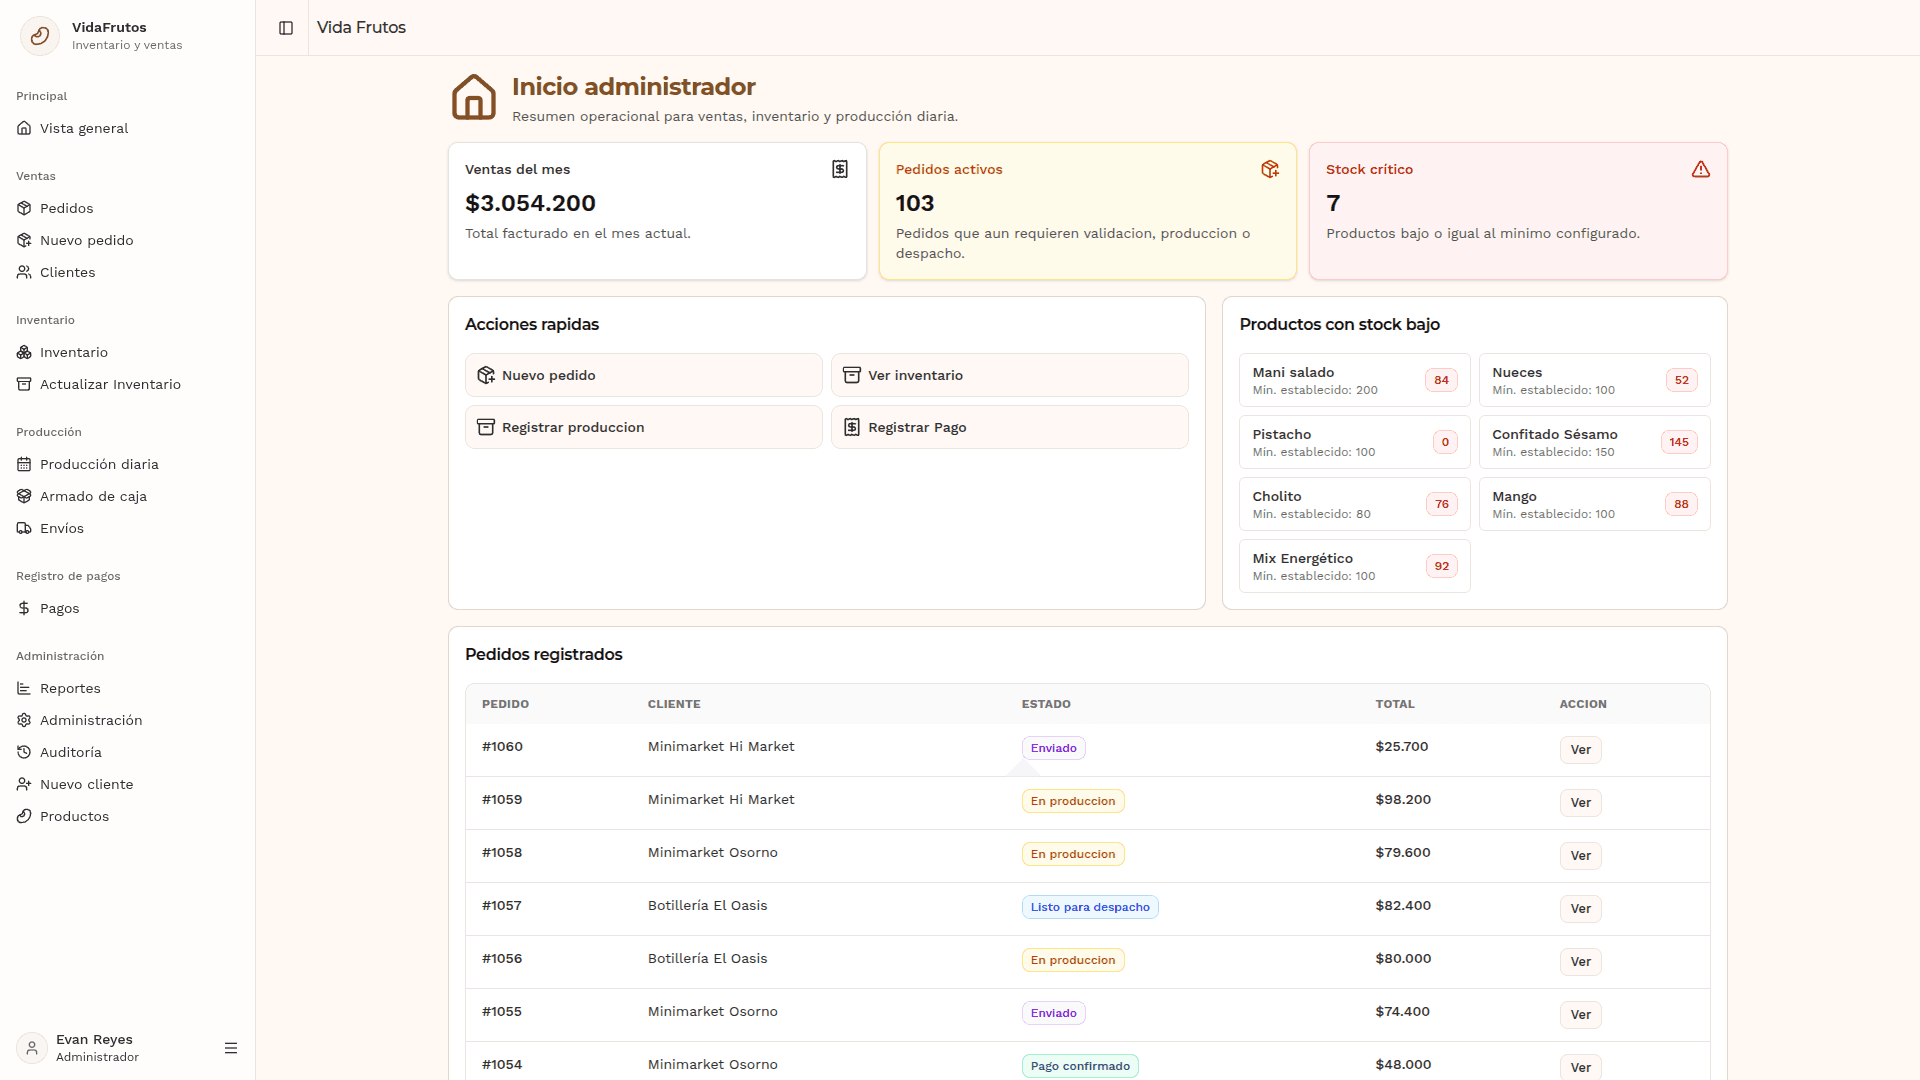Open the Ver button for order #1057
The image size is (1920, 1080).
tap(1580, 909)
